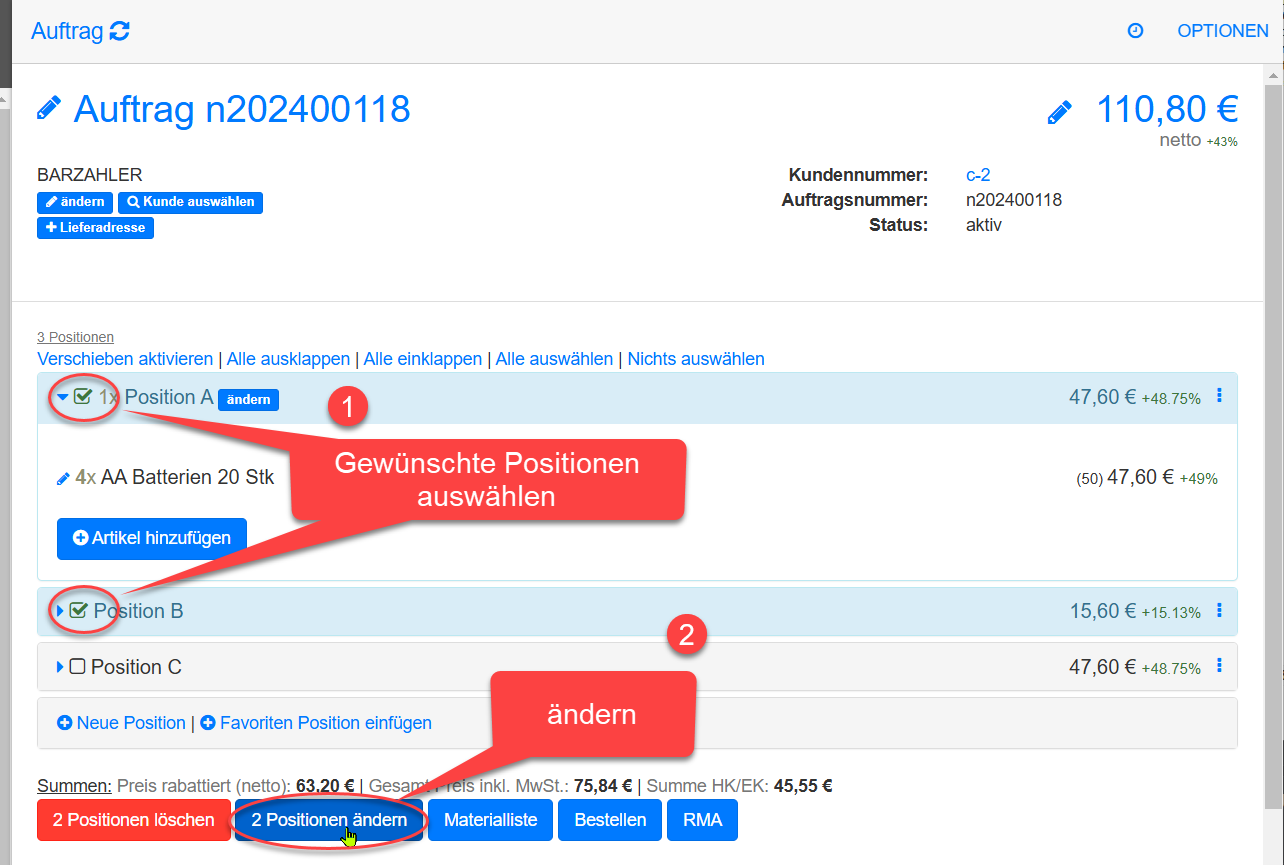Click the Position B price 15,60 €
The image size is (1284, 865).
pos(1102,611)
